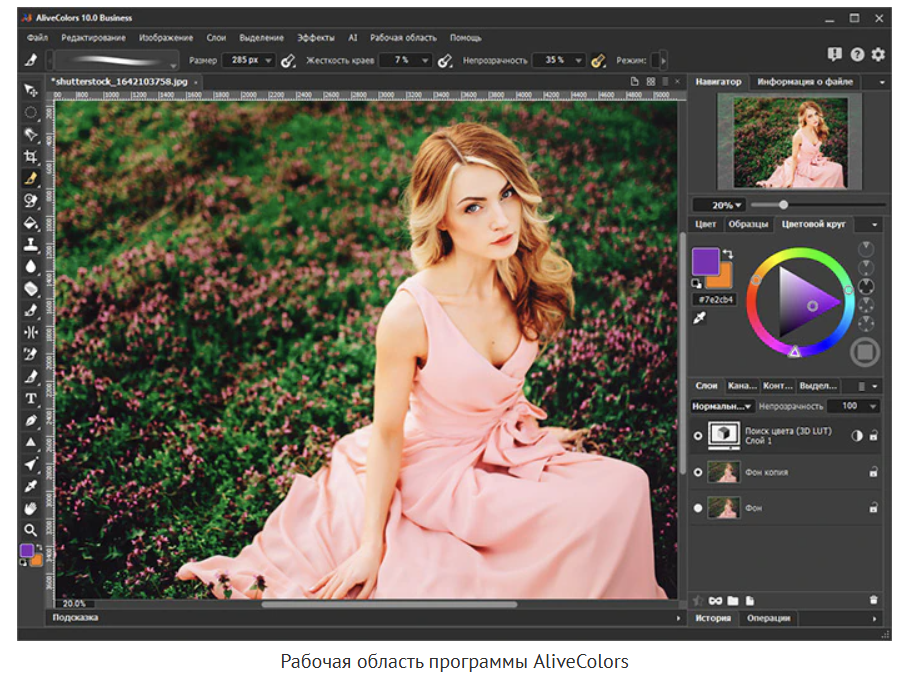The width and height of the screenshot is (915, 677).
Task: Expand the Жесткость краев 7% dropdown
Action: 425,60
